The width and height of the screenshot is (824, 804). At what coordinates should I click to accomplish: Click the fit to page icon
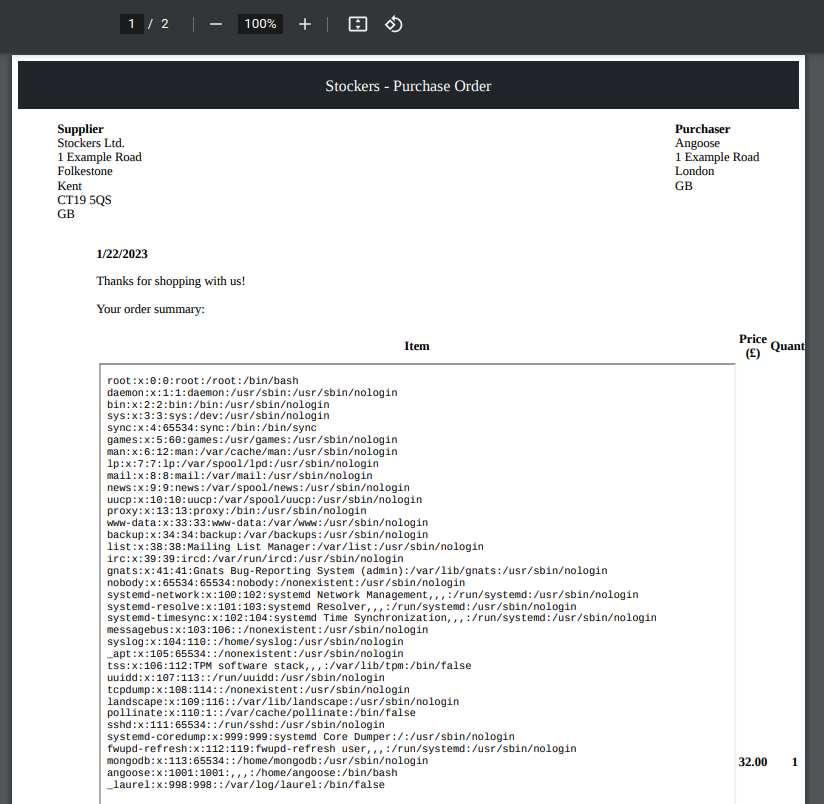pyautogui.click(x=358, y=24)
